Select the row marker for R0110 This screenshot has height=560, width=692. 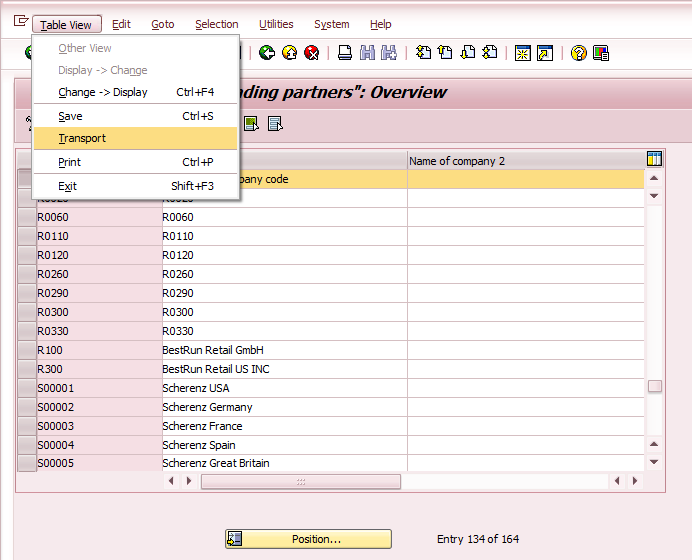coord(27,236)
